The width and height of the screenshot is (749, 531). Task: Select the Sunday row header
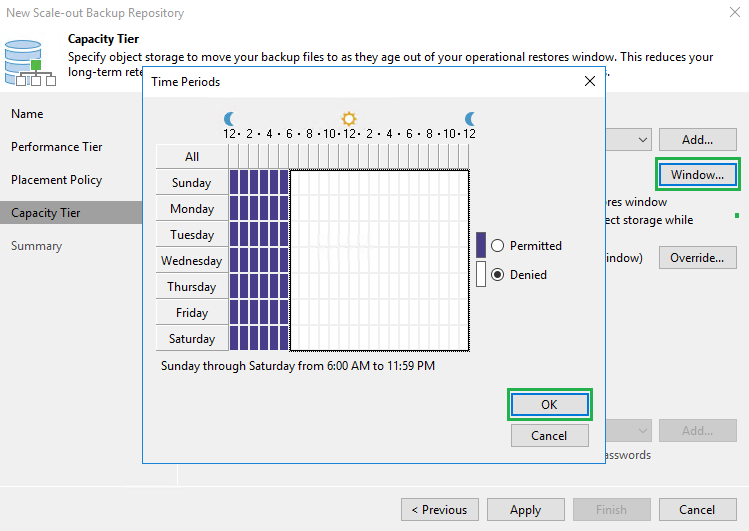click(x=192, y=183)
